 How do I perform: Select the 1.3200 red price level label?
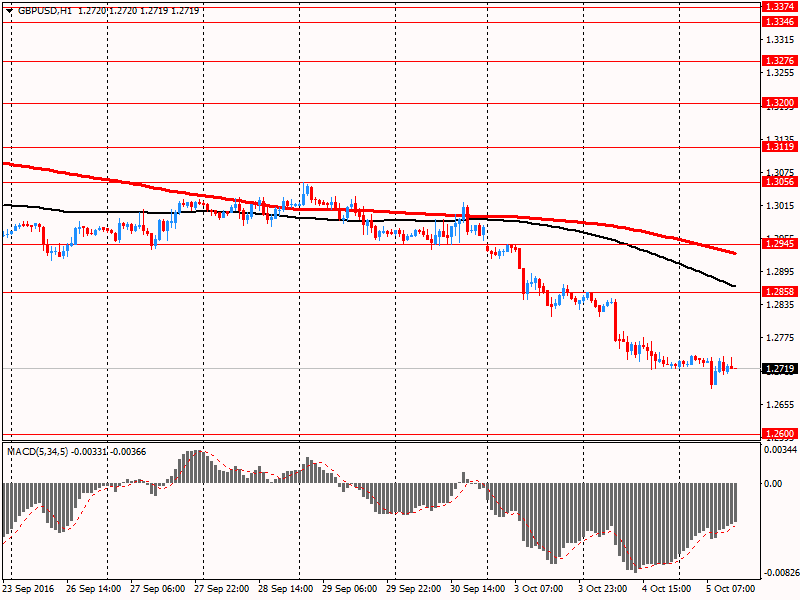tap(779, 103)
